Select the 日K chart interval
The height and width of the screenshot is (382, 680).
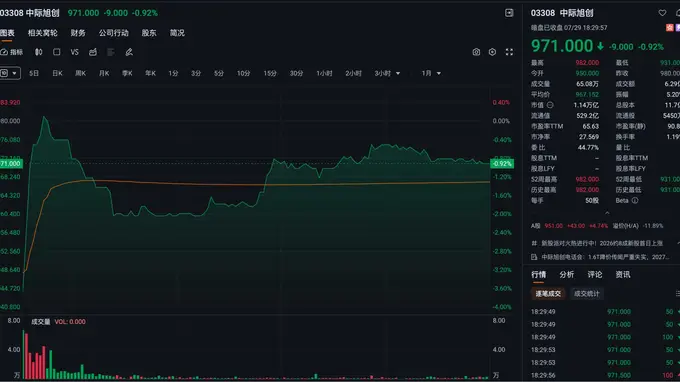(57, 73)
